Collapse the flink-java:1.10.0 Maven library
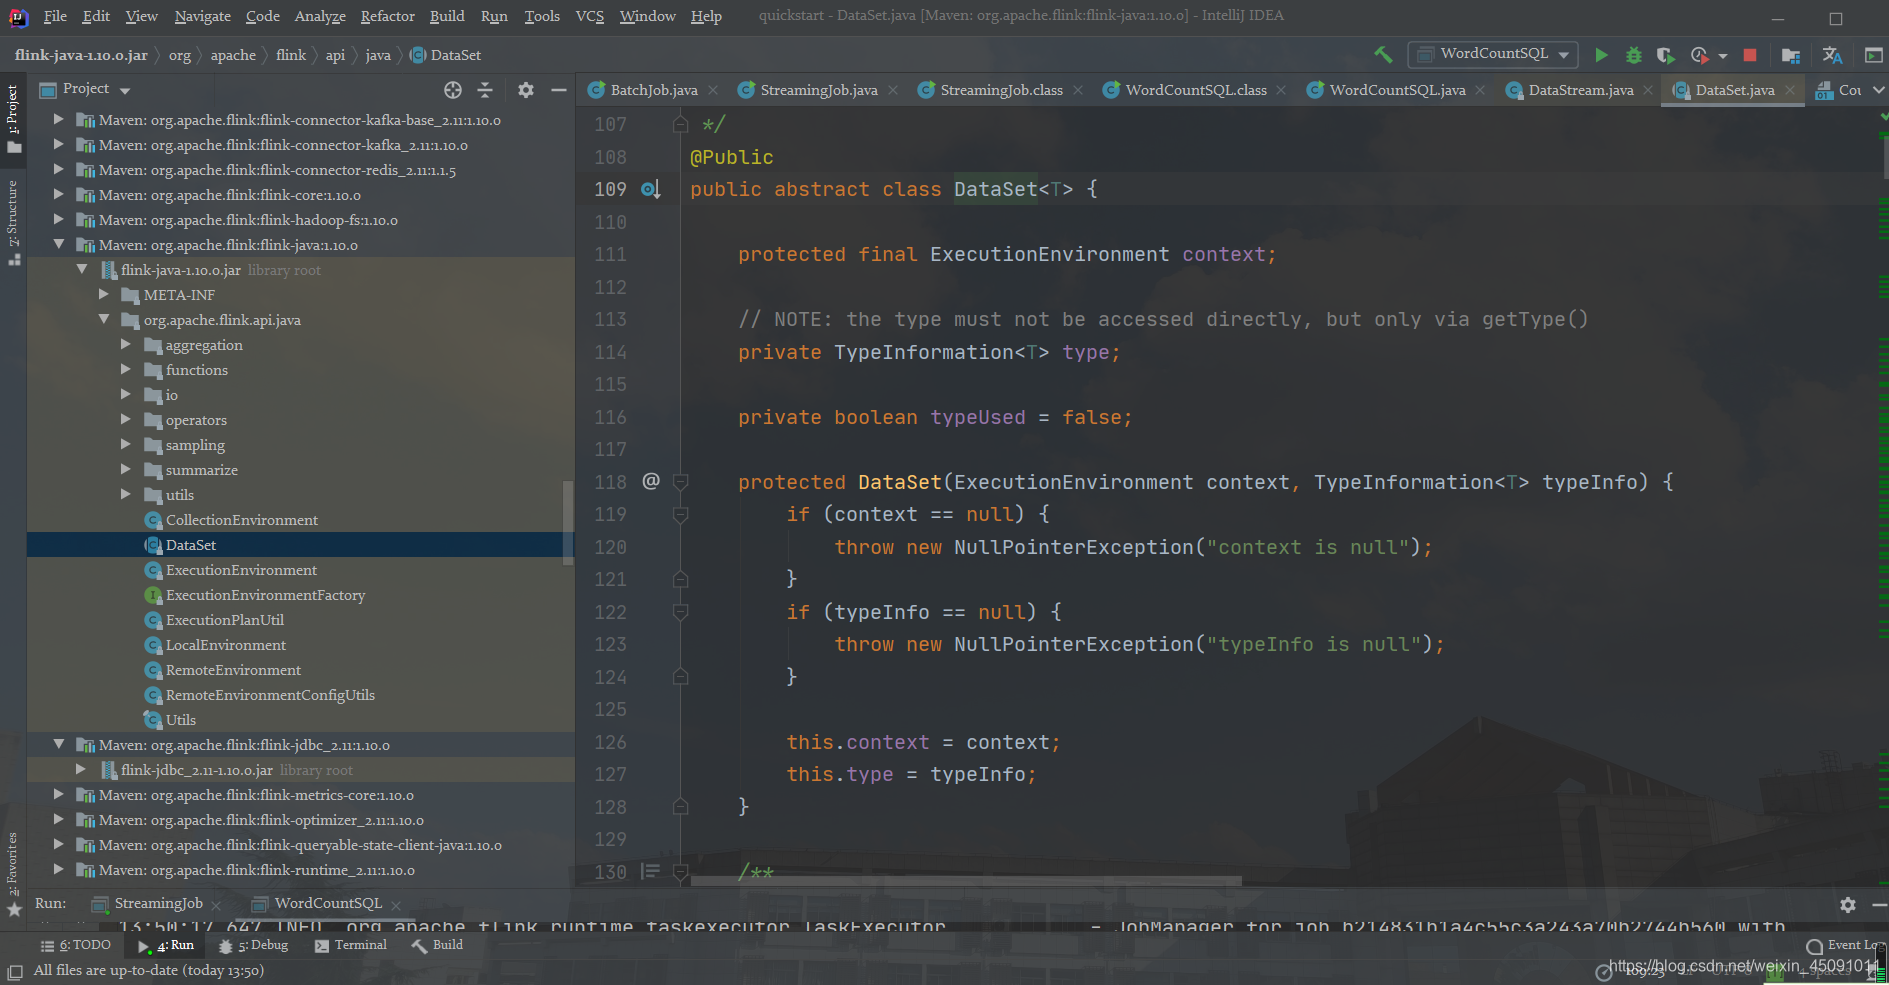Viewport: 1889px width, 985px height. [59, 244]
